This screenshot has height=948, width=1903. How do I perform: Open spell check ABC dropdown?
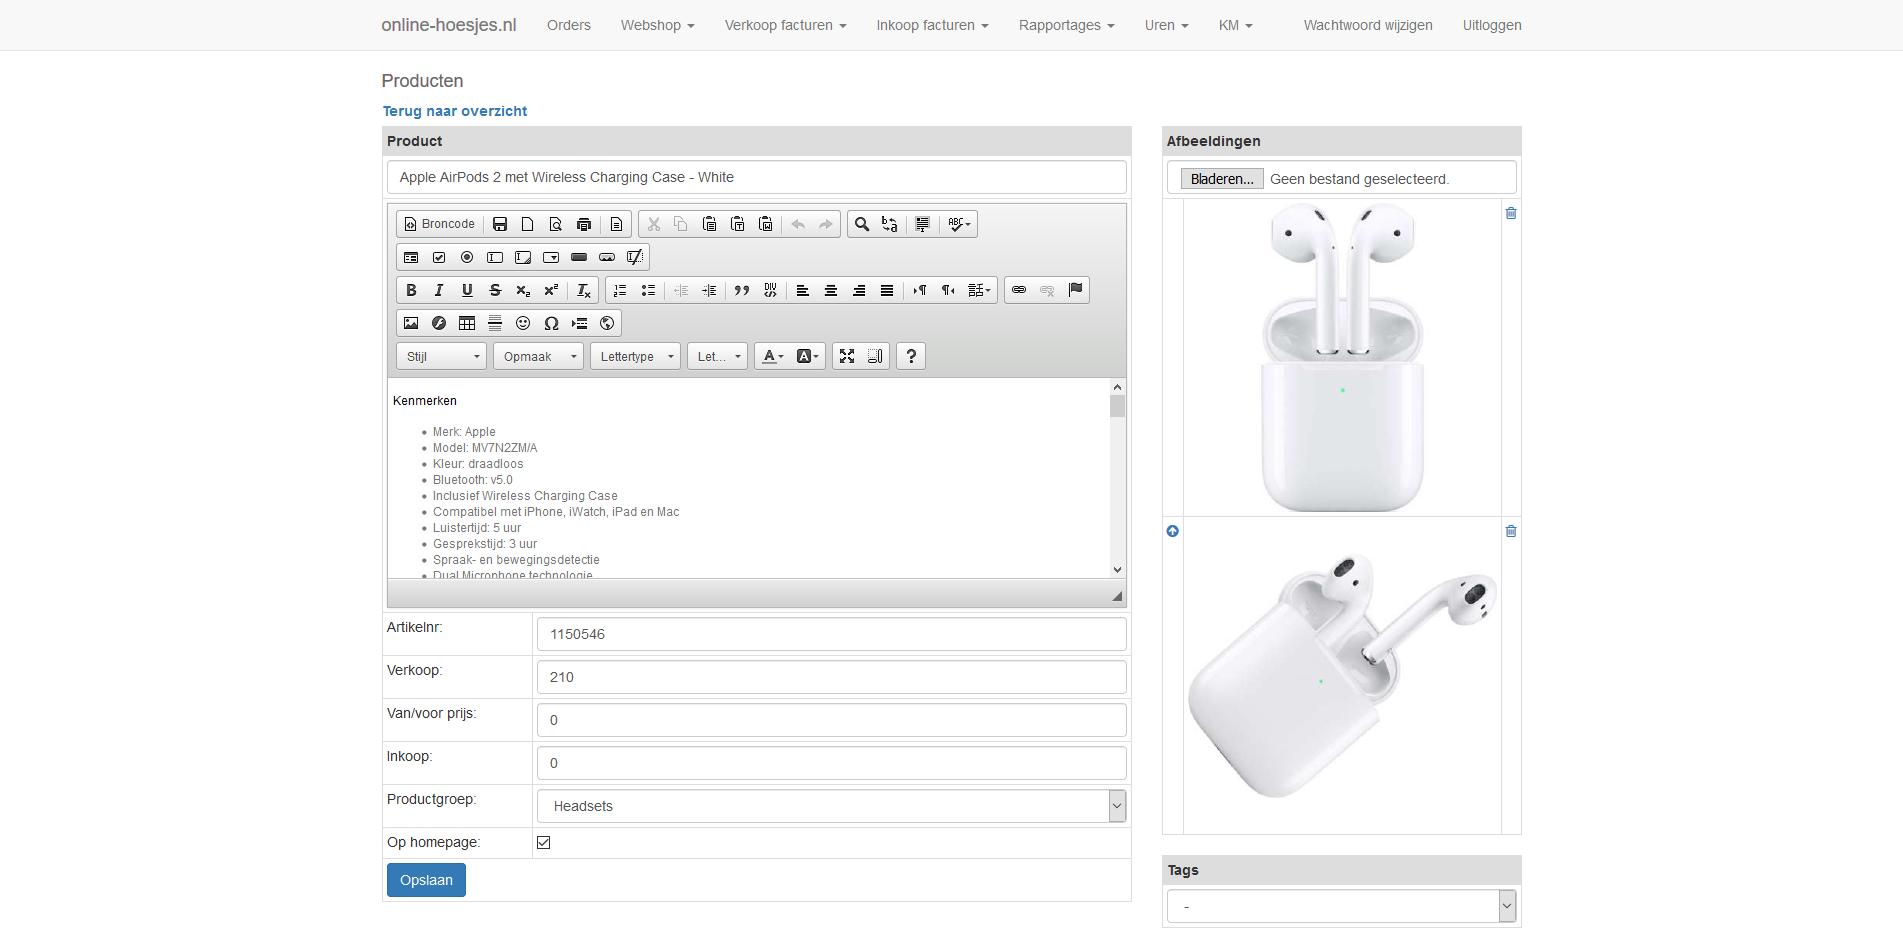[x=959, y=224]
